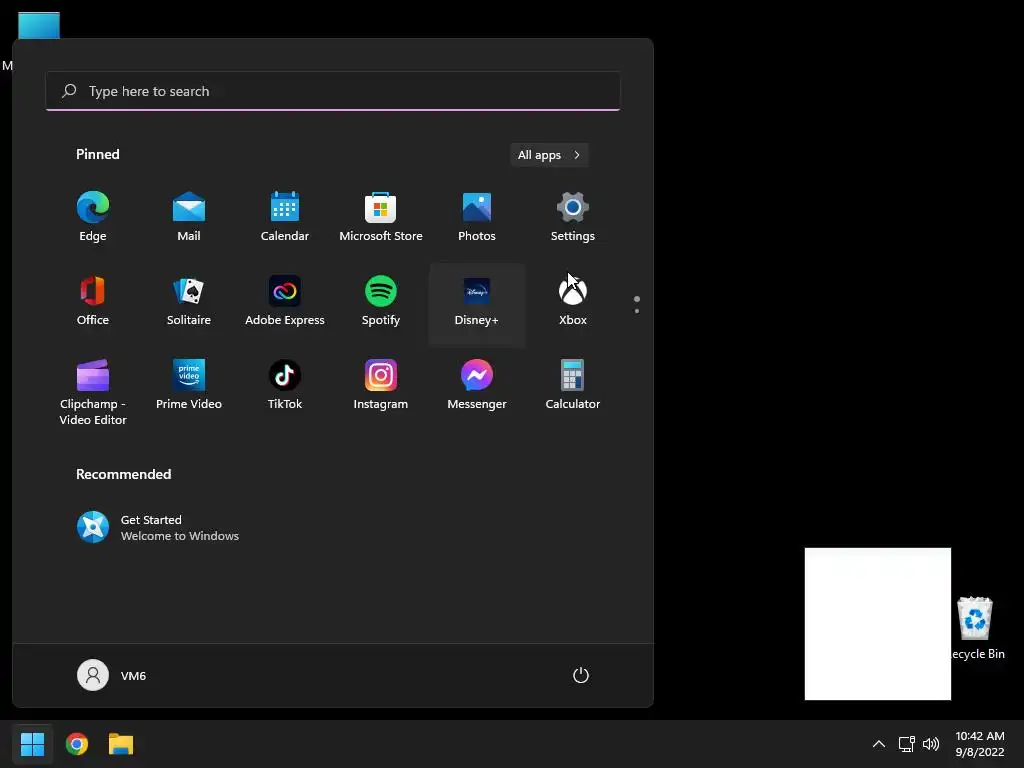Show hidden system tray icons
This screenshot has height=768, width=1024.
click(879, 744)
